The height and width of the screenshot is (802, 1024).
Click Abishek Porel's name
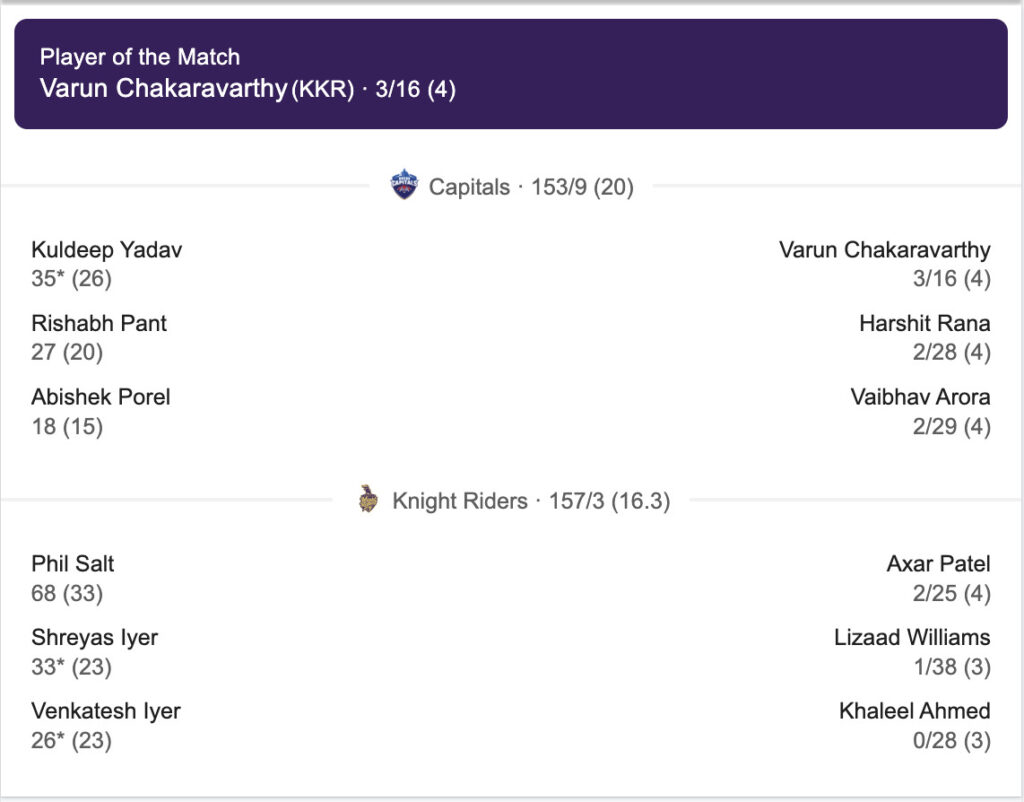101,397
